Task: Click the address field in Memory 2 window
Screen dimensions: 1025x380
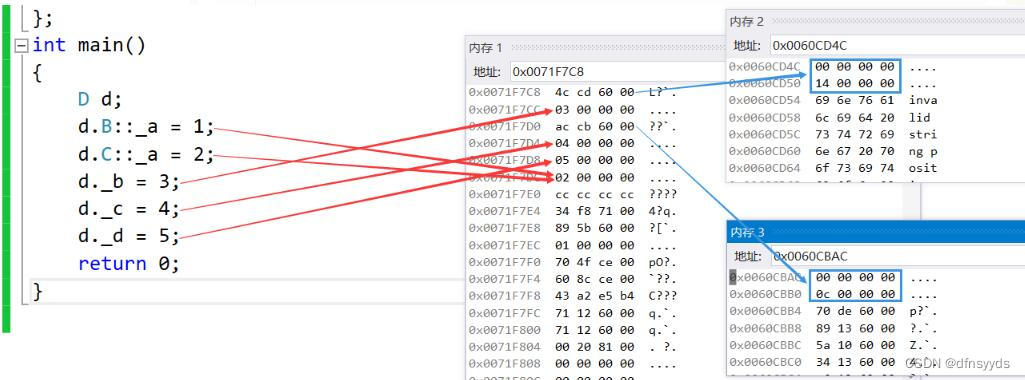Action: (897, 46)
